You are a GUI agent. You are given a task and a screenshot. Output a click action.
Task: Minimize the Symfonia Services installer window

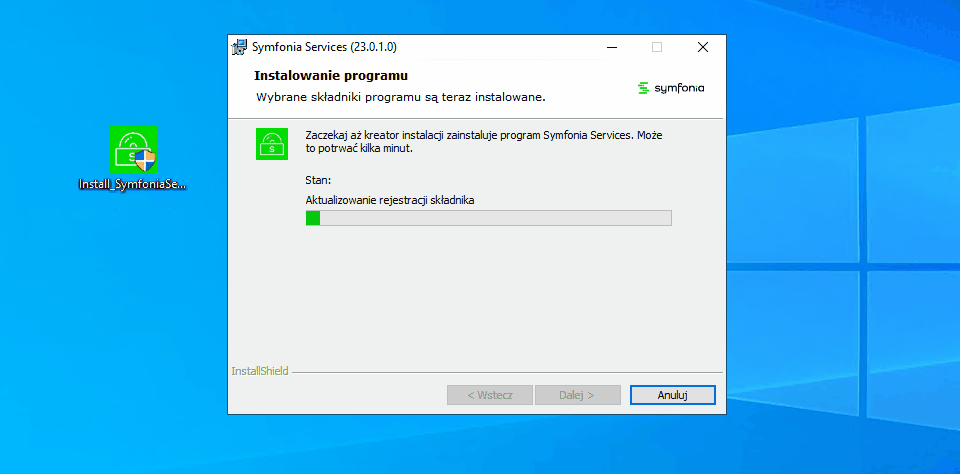[612, 47]
